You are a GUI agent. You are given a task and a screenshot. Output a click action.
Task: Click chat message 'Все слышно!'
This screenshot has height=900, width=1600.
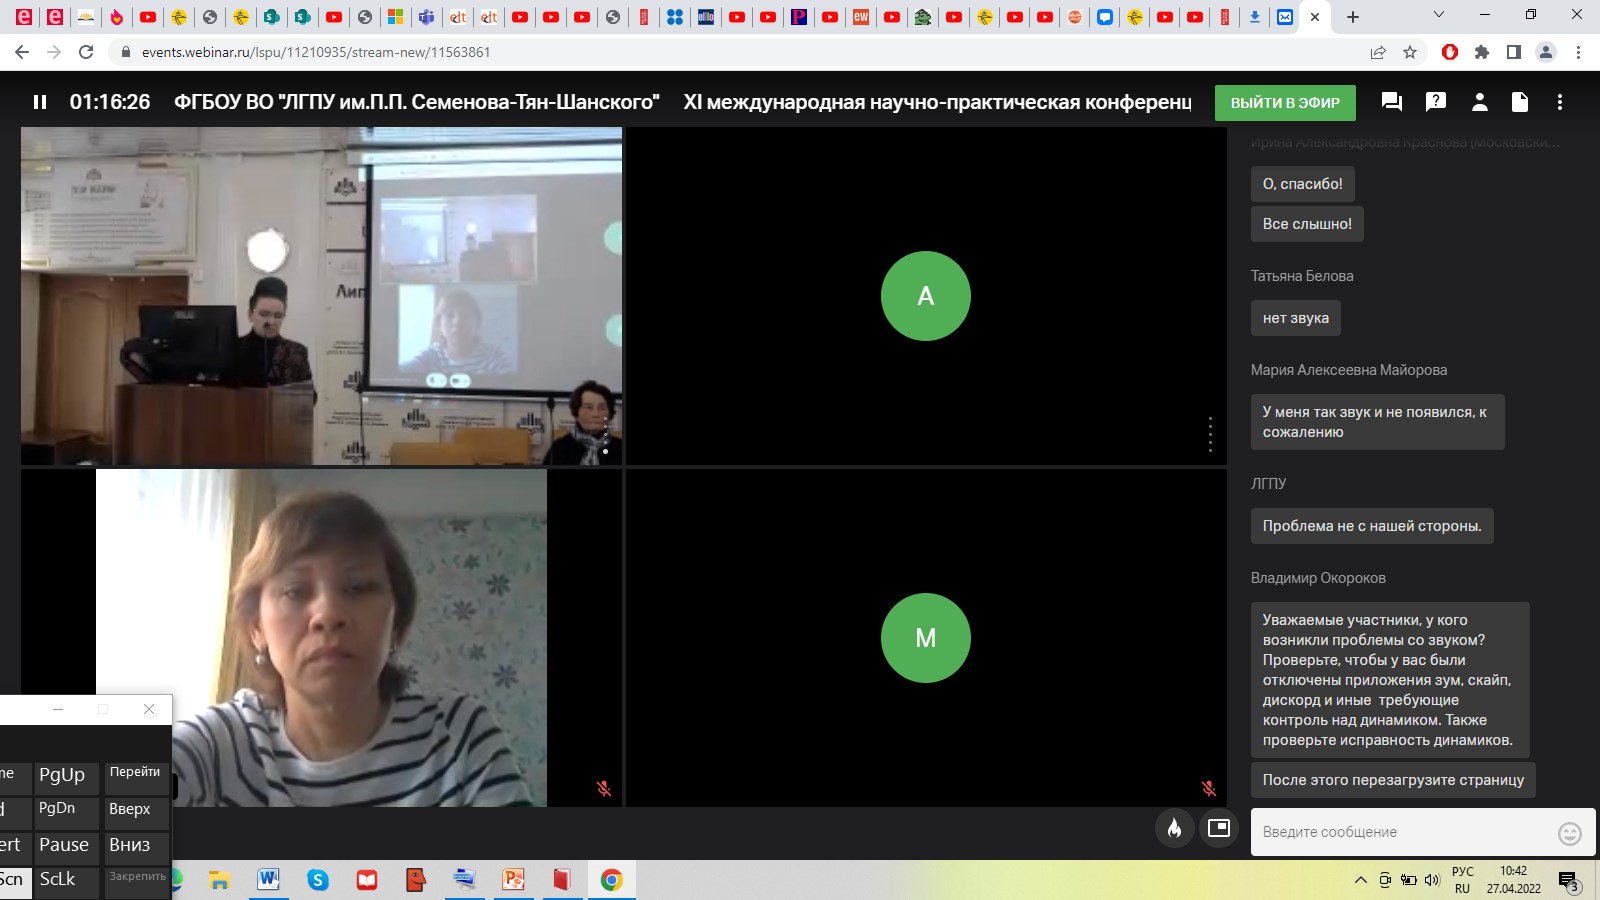[1307, 224]
